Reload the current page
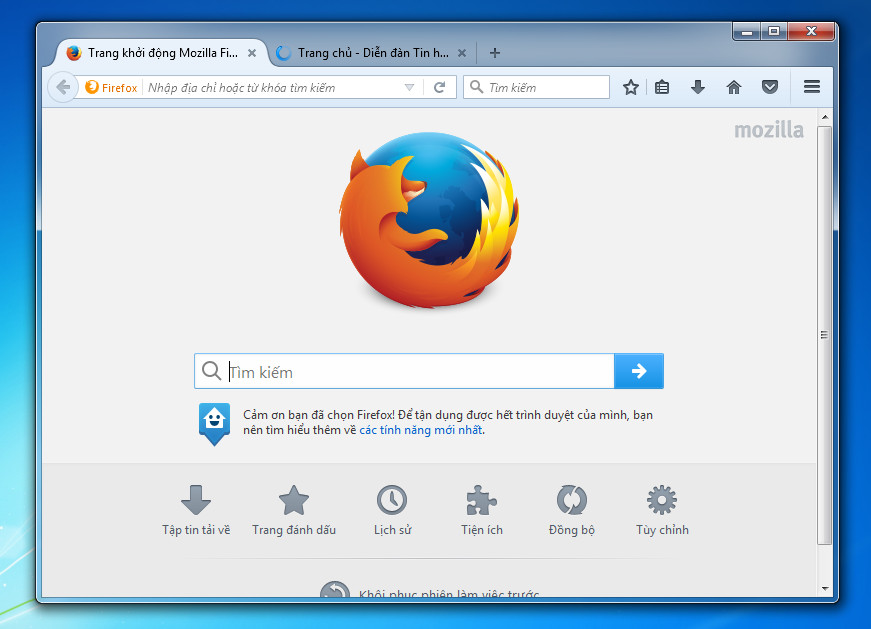 pos(439,87)
